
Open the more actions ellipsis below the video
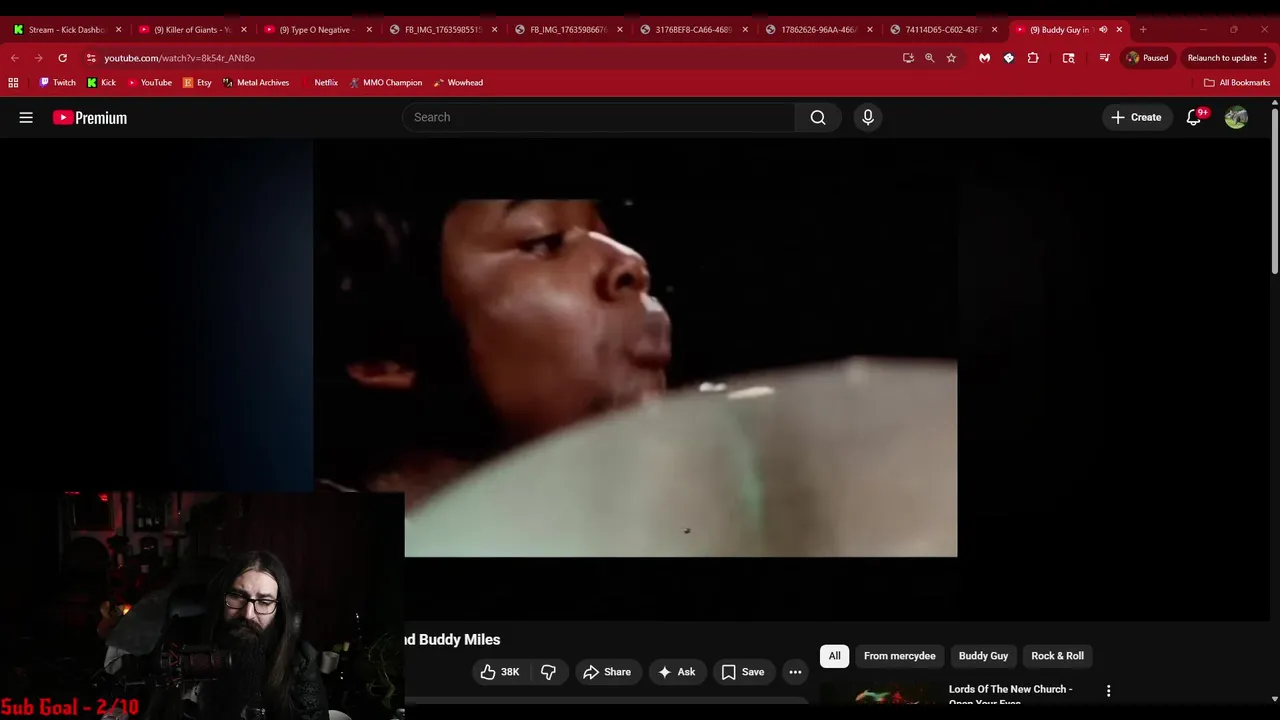click(x=795, y=672)
